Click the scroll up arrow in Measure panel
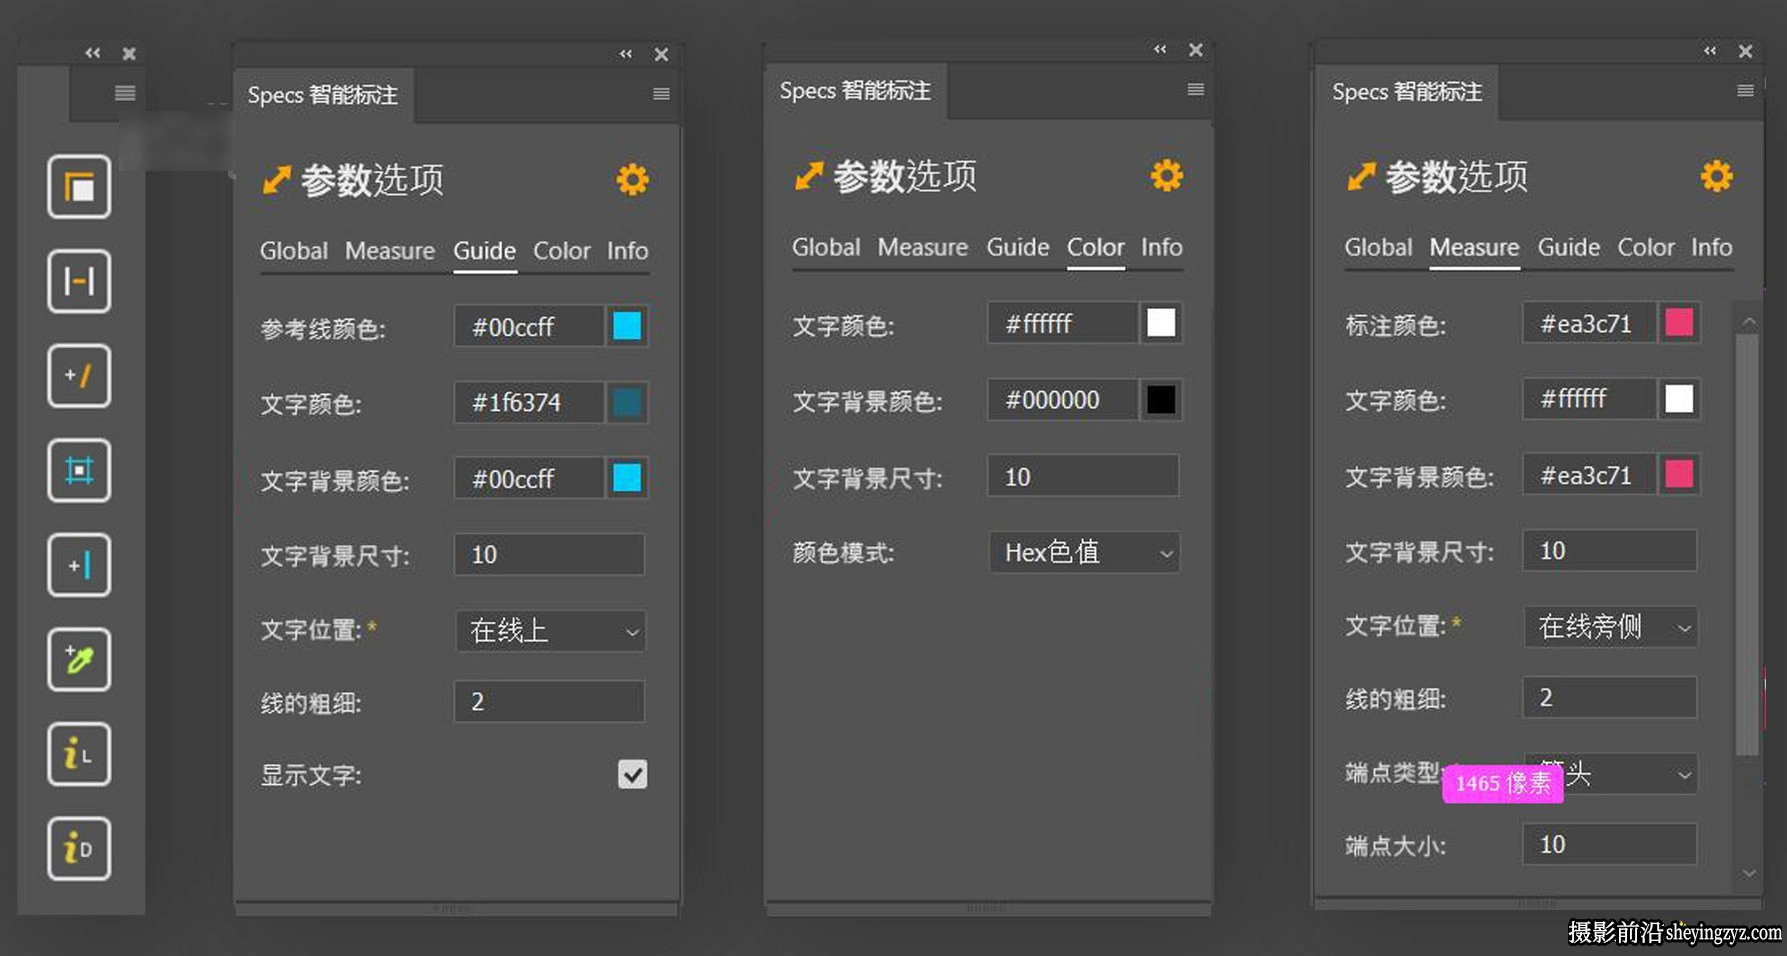Image resolution: width=1787 pixels, height=956 pixels. point(1748,321)
